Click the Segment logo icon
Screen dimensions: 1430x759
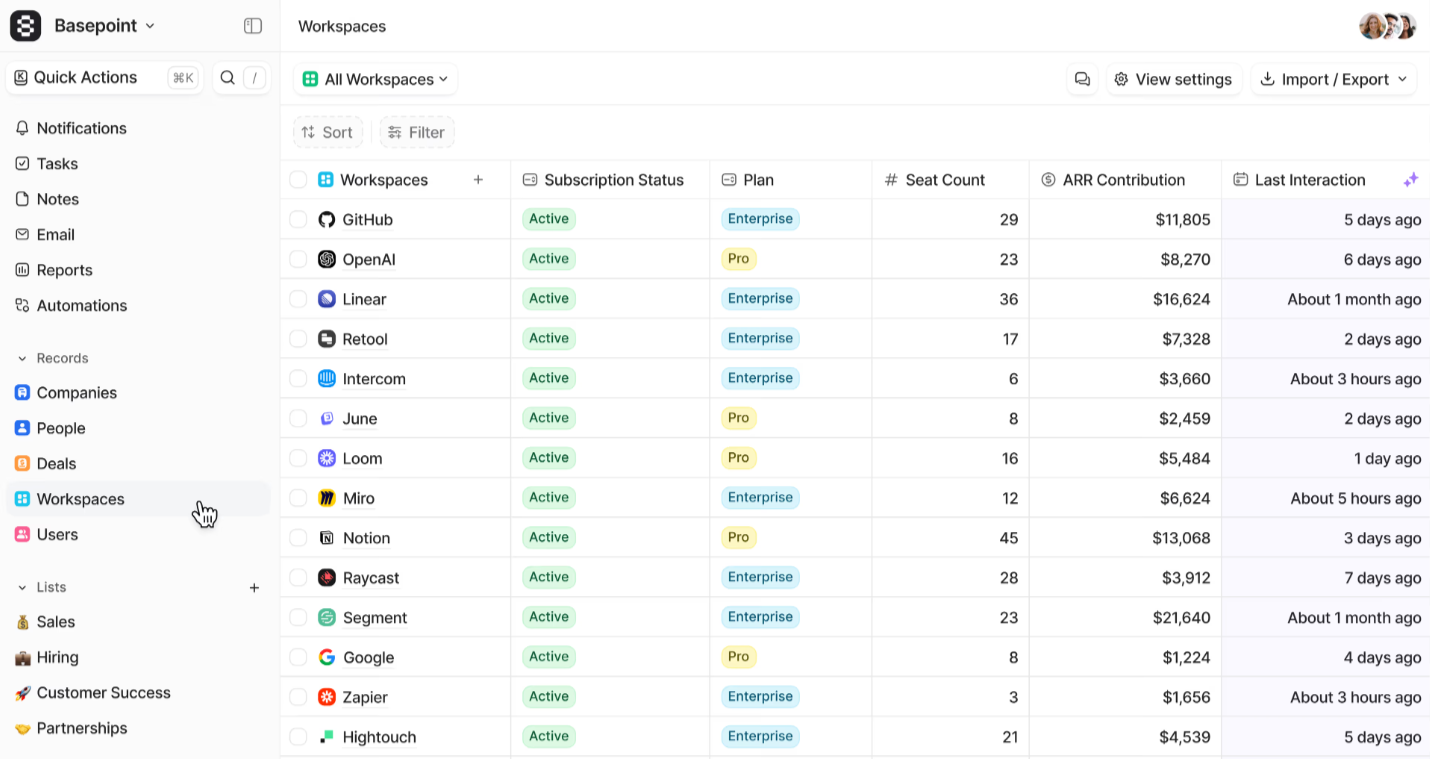tap(327, 618)
